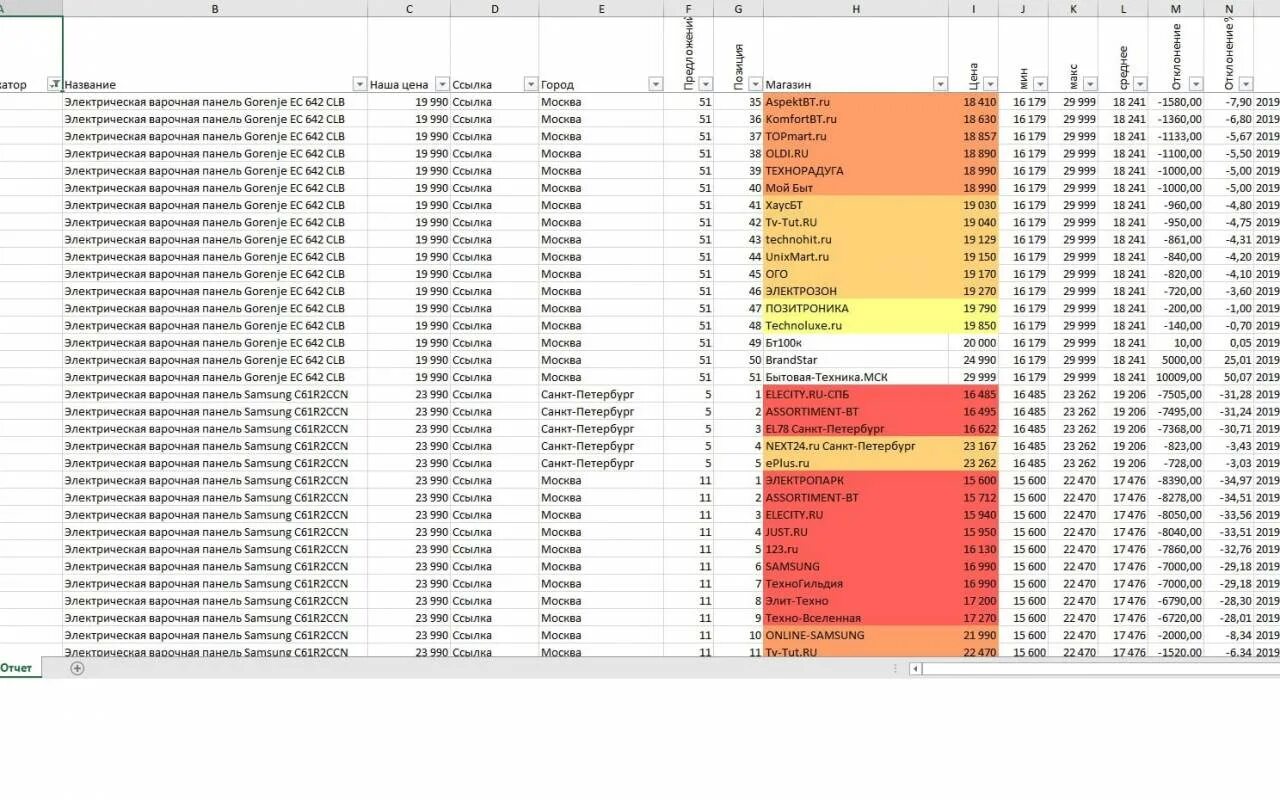Open the Название column filter dropdown
This screenshot has height=800, width=1280.
tap(360, 85)
